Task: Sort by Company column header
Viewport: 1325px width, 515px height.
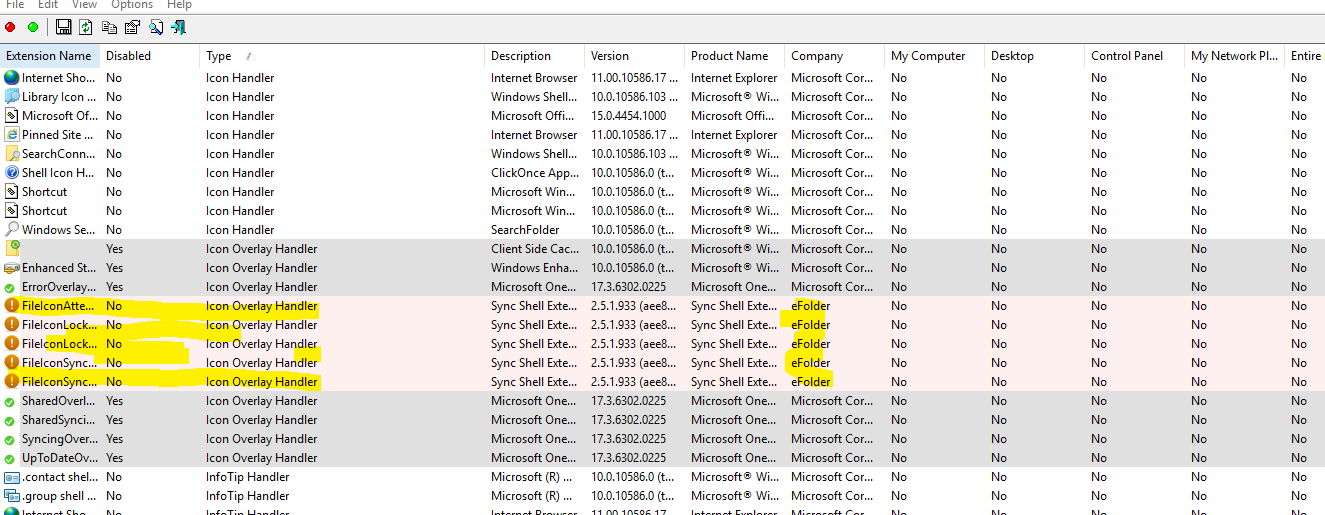Action: coord(835,56)
